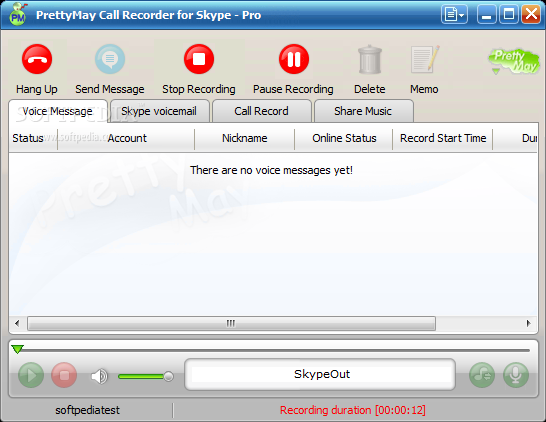
Task: Sort by the Record Start Time column
Action: point(443,138)
